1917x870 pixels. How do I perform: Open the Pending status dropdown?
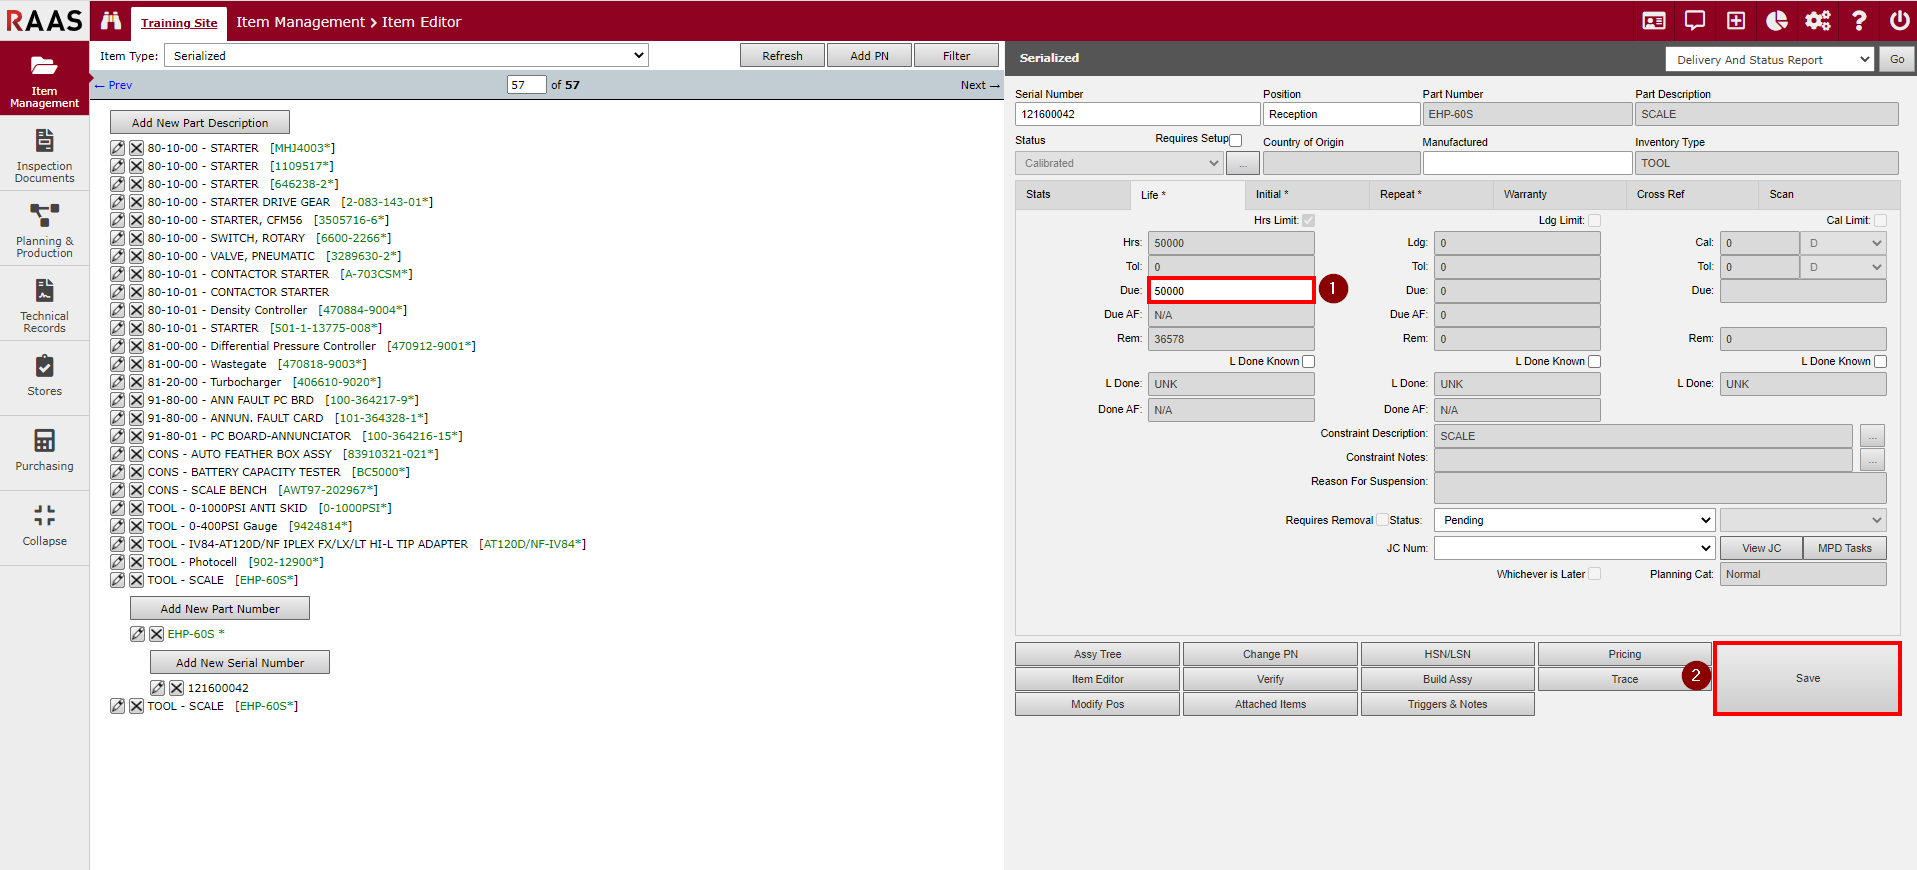[1574, 520]
